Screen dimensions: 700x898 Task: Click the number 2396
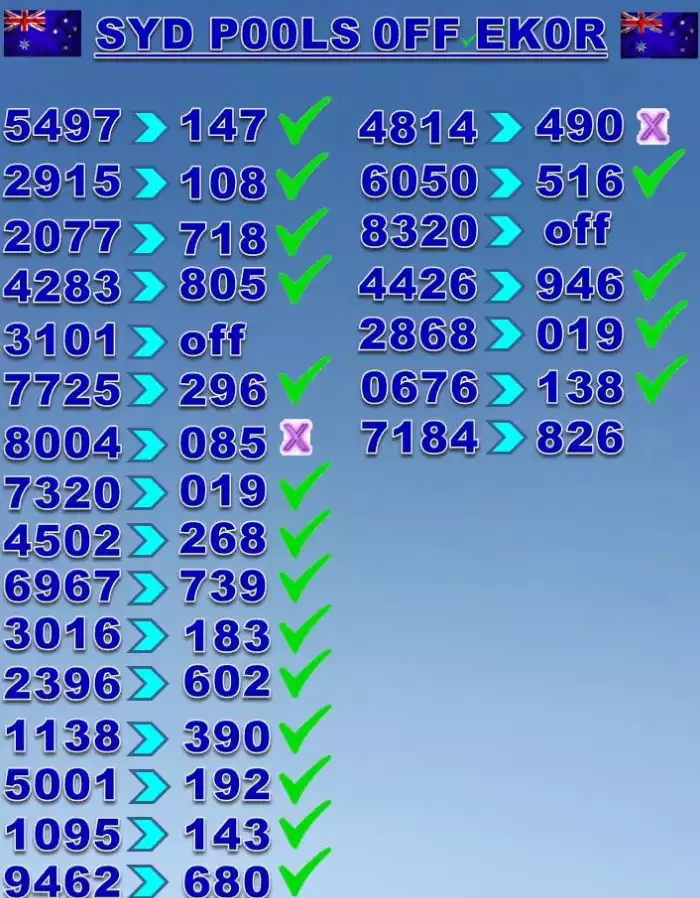coord(62,684)
